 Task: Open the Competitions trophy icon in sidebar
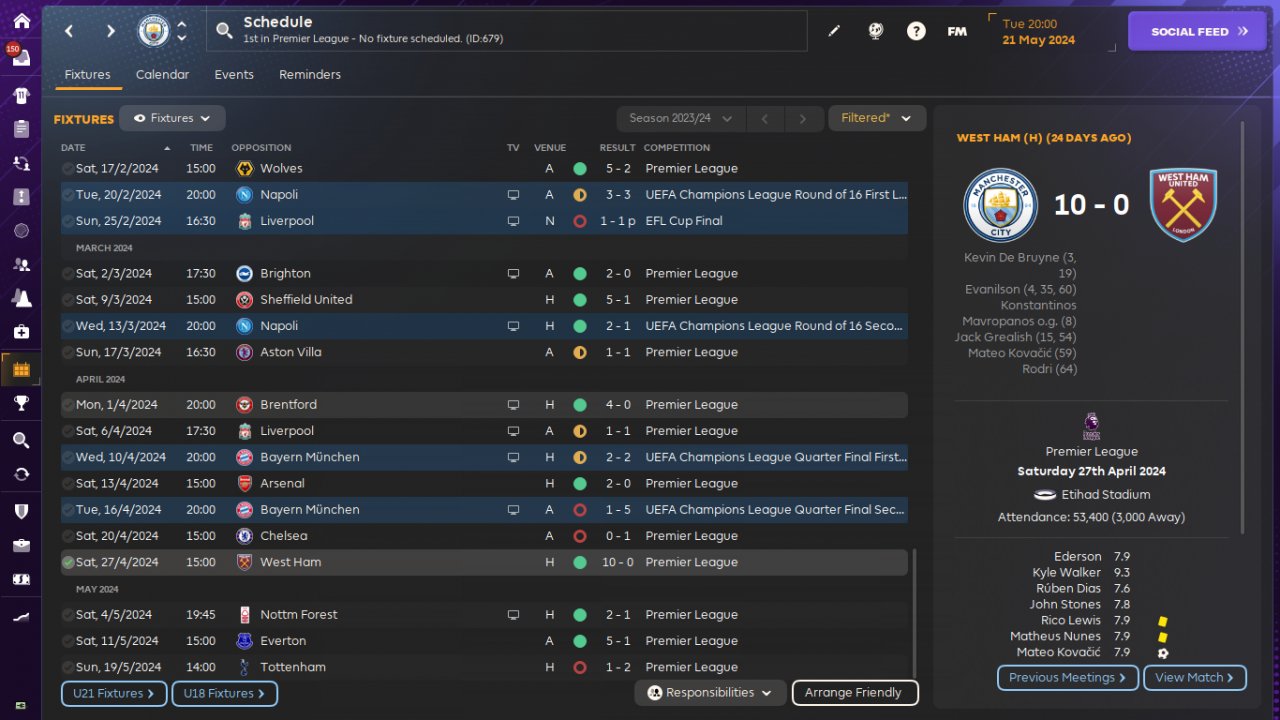pos(21,403)
